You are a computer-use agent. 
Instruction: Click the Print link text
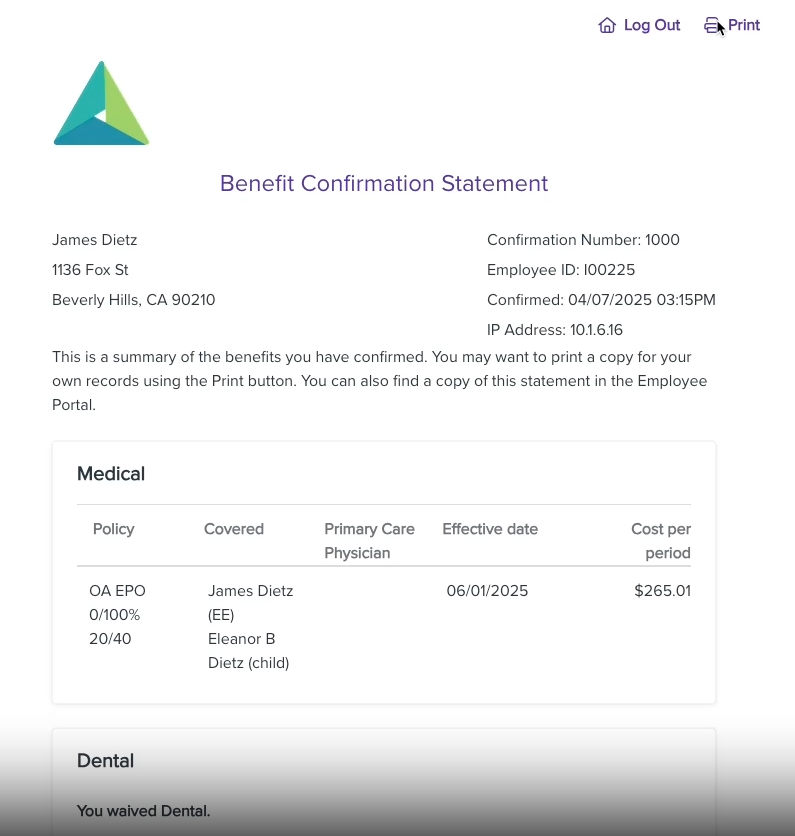[x=744, y=25]
